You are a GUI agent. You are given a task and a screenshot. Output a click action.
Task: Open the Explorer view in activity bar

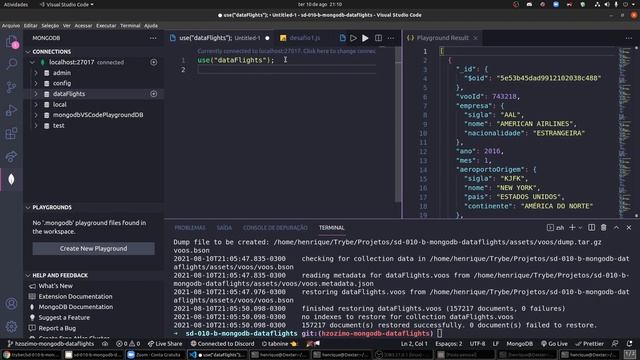(11, 42)
